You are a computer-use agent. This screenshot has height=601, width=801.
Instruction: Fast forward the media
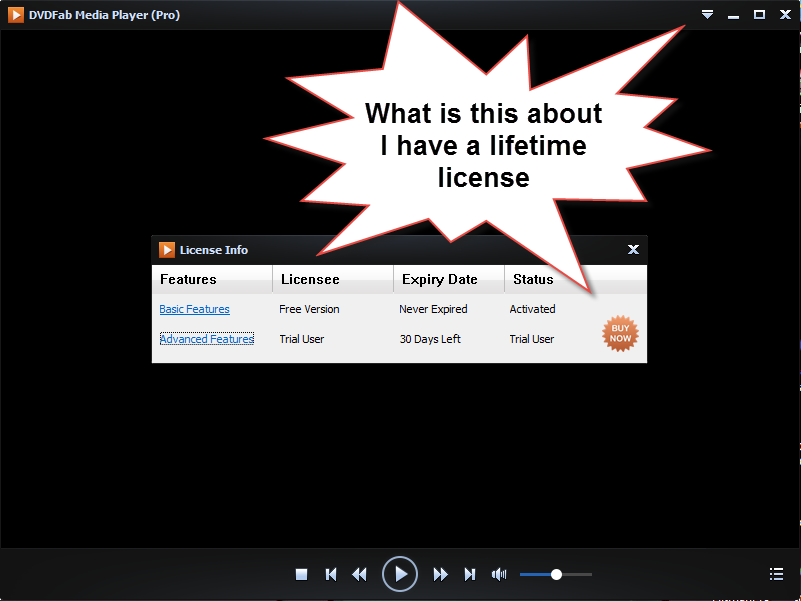[440, 574]
